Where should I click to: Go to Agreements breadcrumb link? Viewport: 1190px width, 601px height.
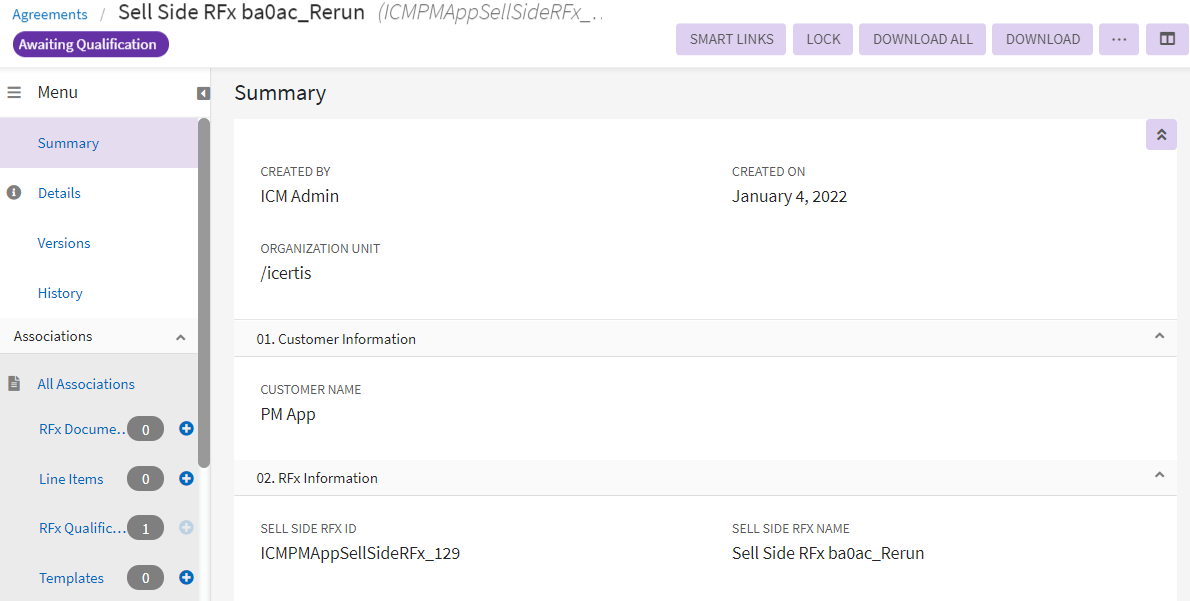pos(50,14)
